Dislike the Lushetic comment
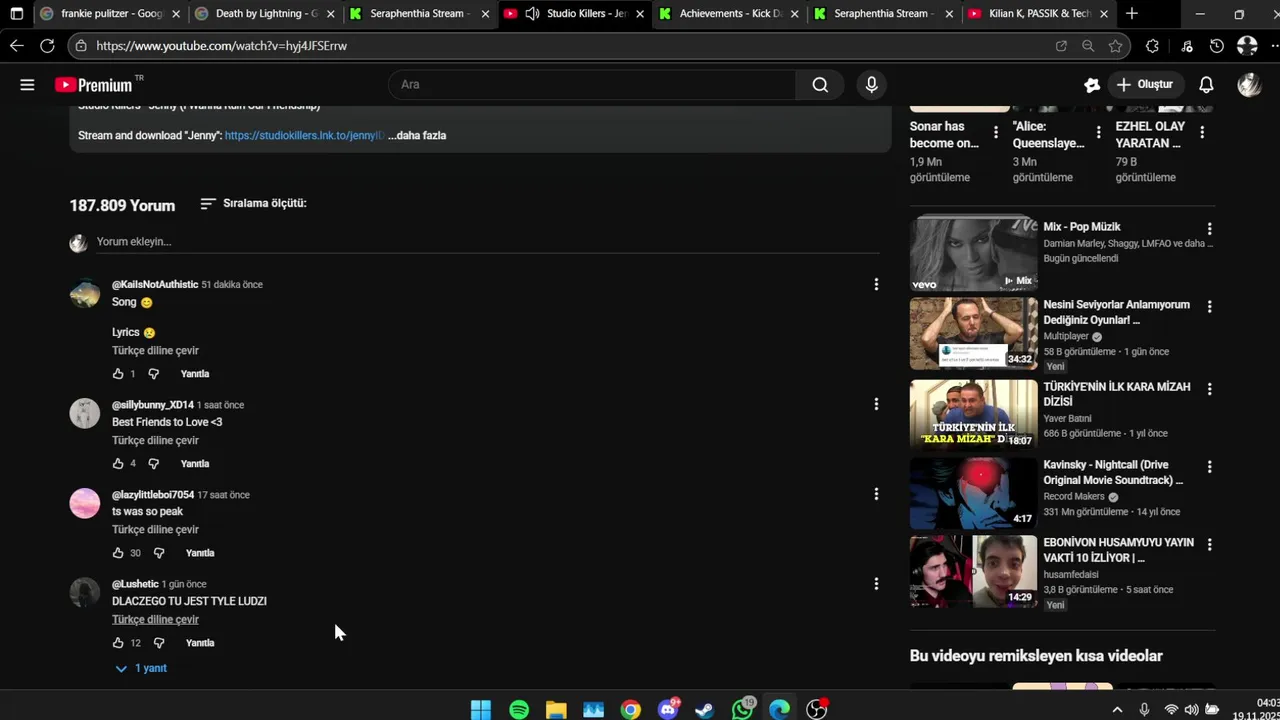Image resolution: width=1280 pixels, height=720 pixels. (159, 643)
